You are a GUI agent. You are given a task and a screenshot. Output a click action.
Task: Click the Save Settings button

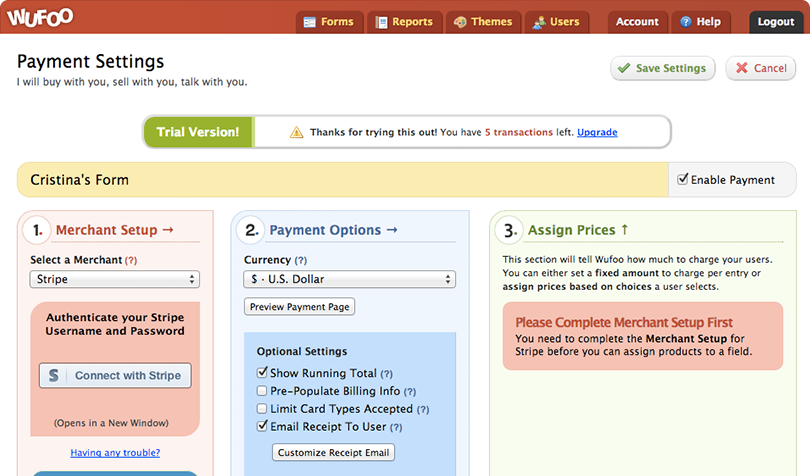[x=663, y=68]
